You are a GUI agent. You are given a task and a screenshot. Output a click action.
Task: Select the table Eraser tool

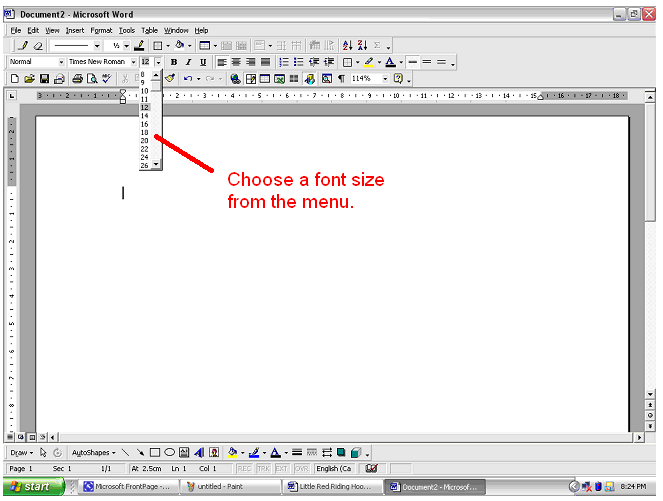click(38, 45)
